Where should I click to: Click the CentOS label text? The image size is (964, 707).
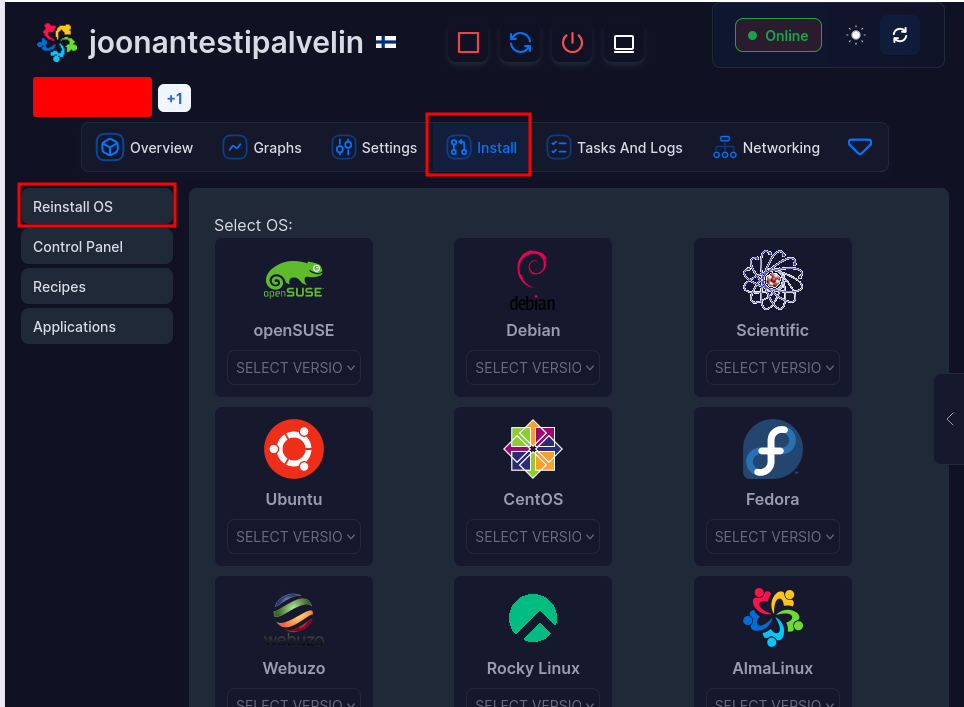tap(532, 499)
